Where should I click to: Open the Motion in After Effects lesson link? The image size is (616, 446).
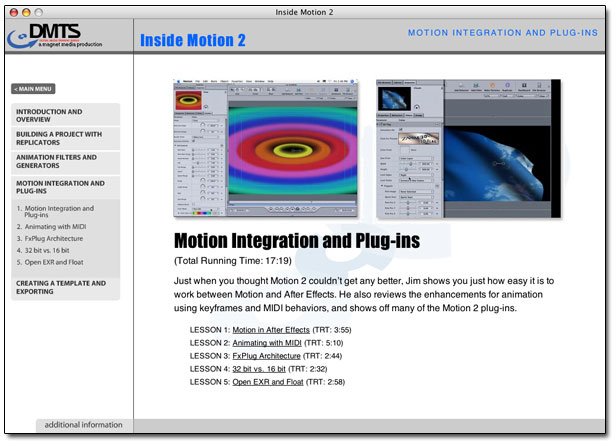(x=271, y=330)
